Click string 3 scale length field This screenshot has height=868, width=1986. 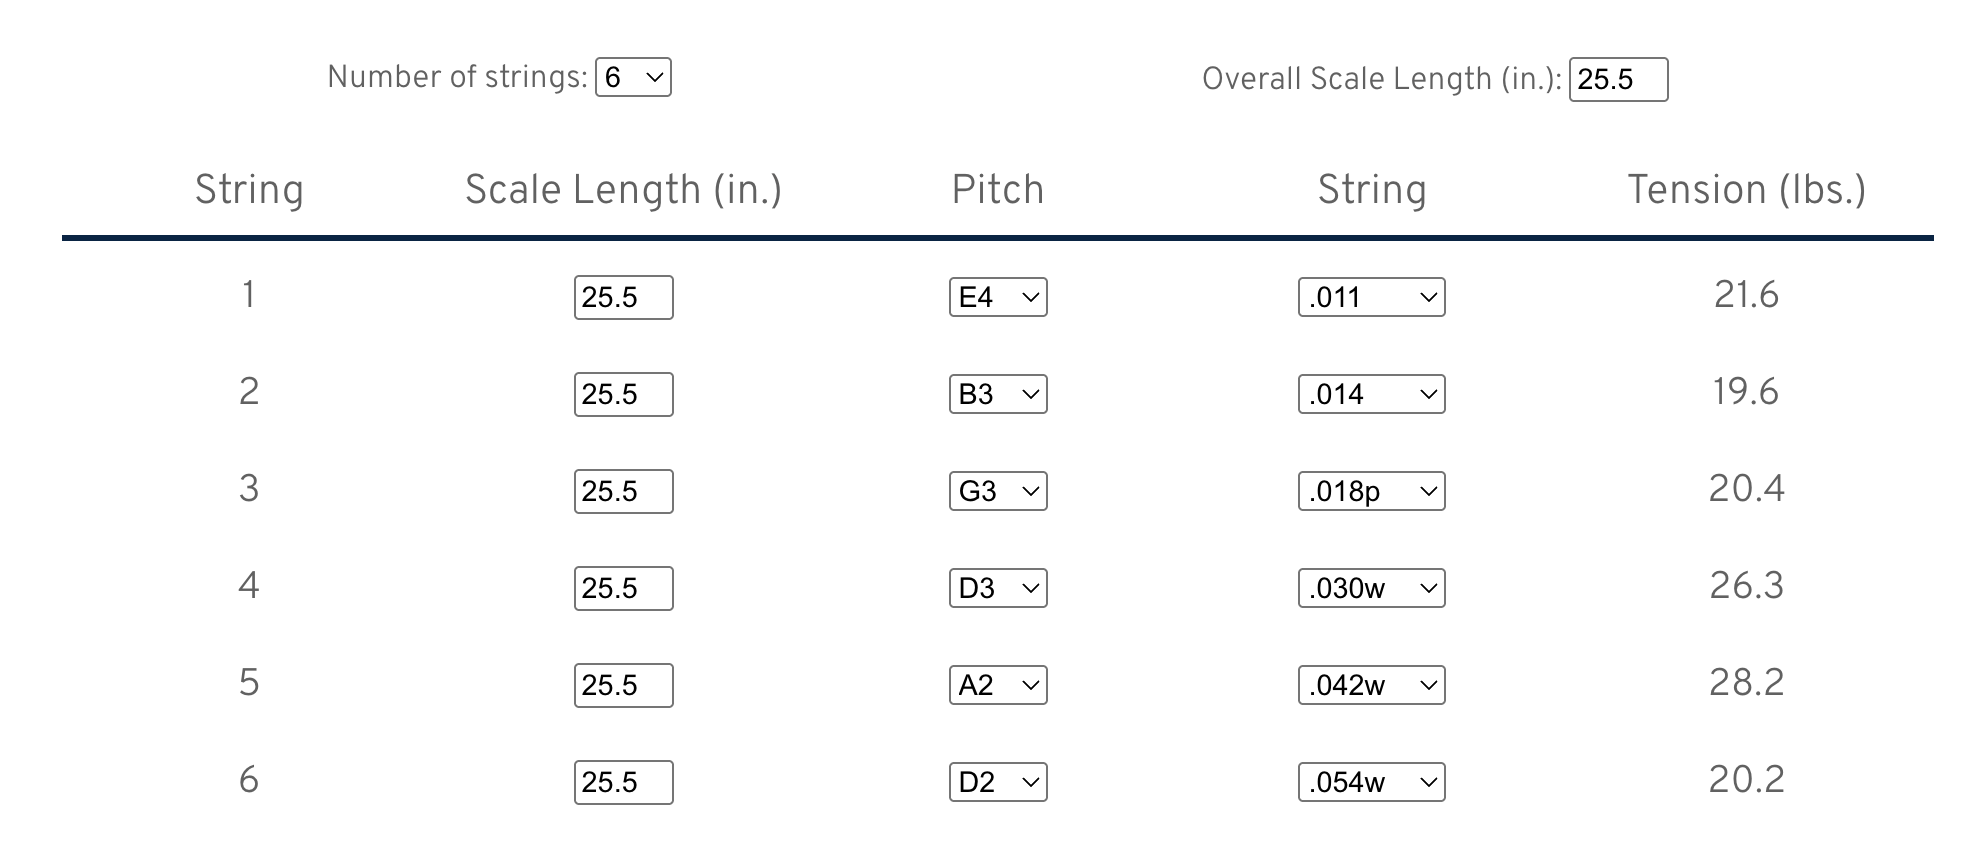coord(623,491)
